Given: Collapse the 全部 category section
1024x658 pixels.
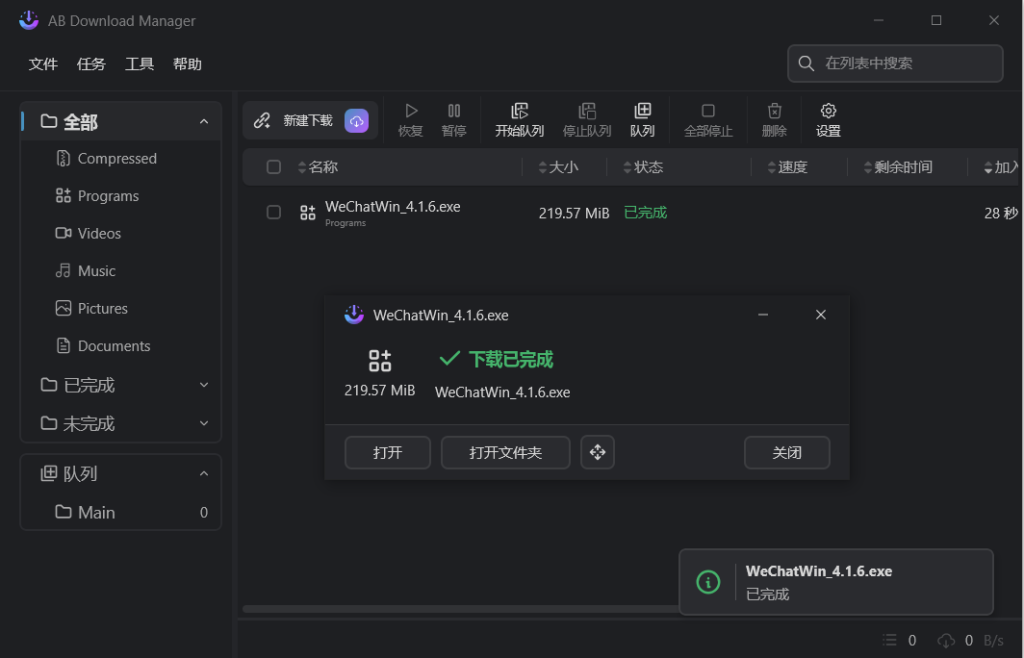Looking at the screenshot, I should pos(204,122).
